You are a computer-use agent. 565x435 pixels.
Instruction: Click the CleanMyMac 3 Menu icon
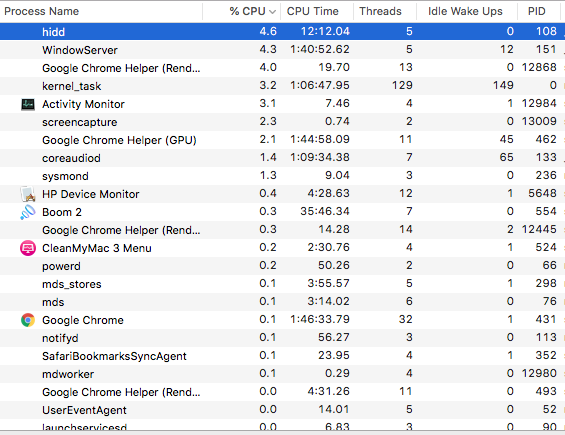pos(28,248)
